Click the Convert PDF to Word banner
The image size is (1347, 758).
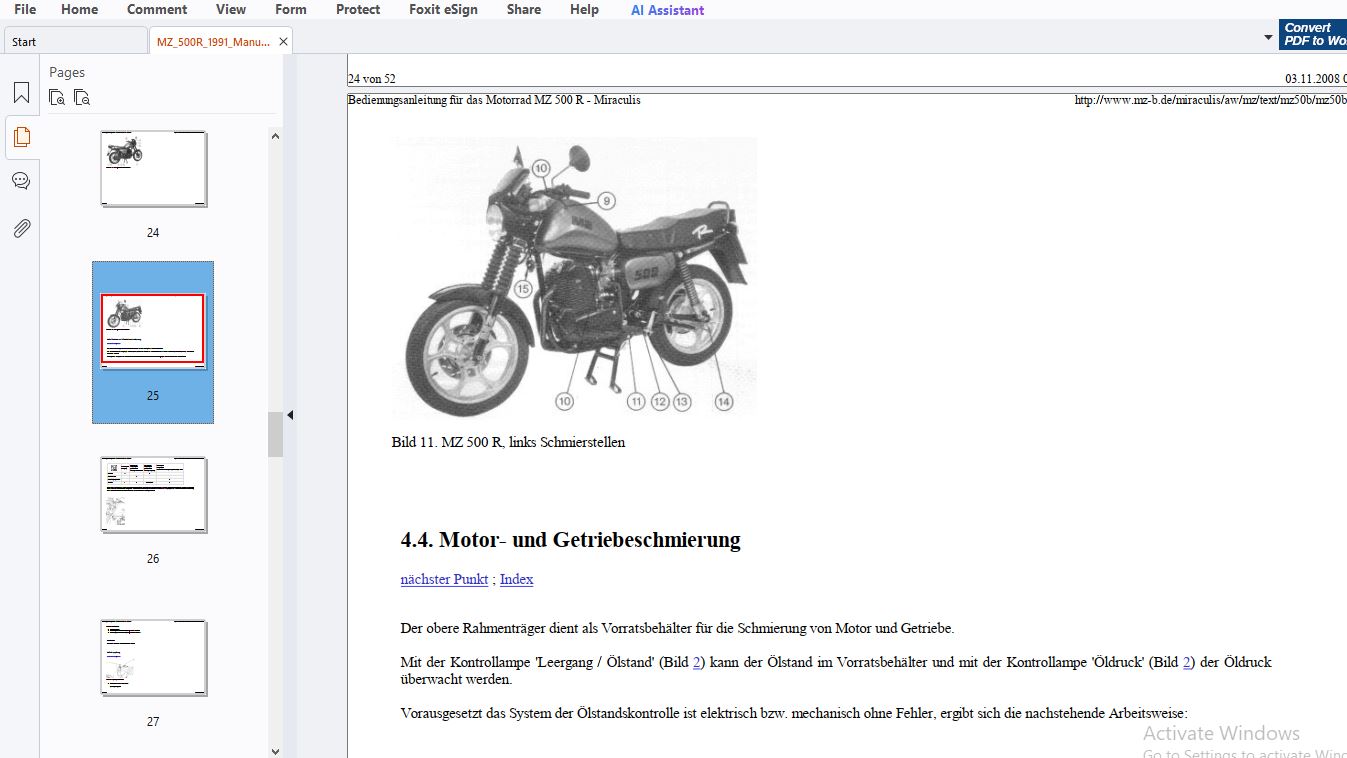[x=1313, y=34]
